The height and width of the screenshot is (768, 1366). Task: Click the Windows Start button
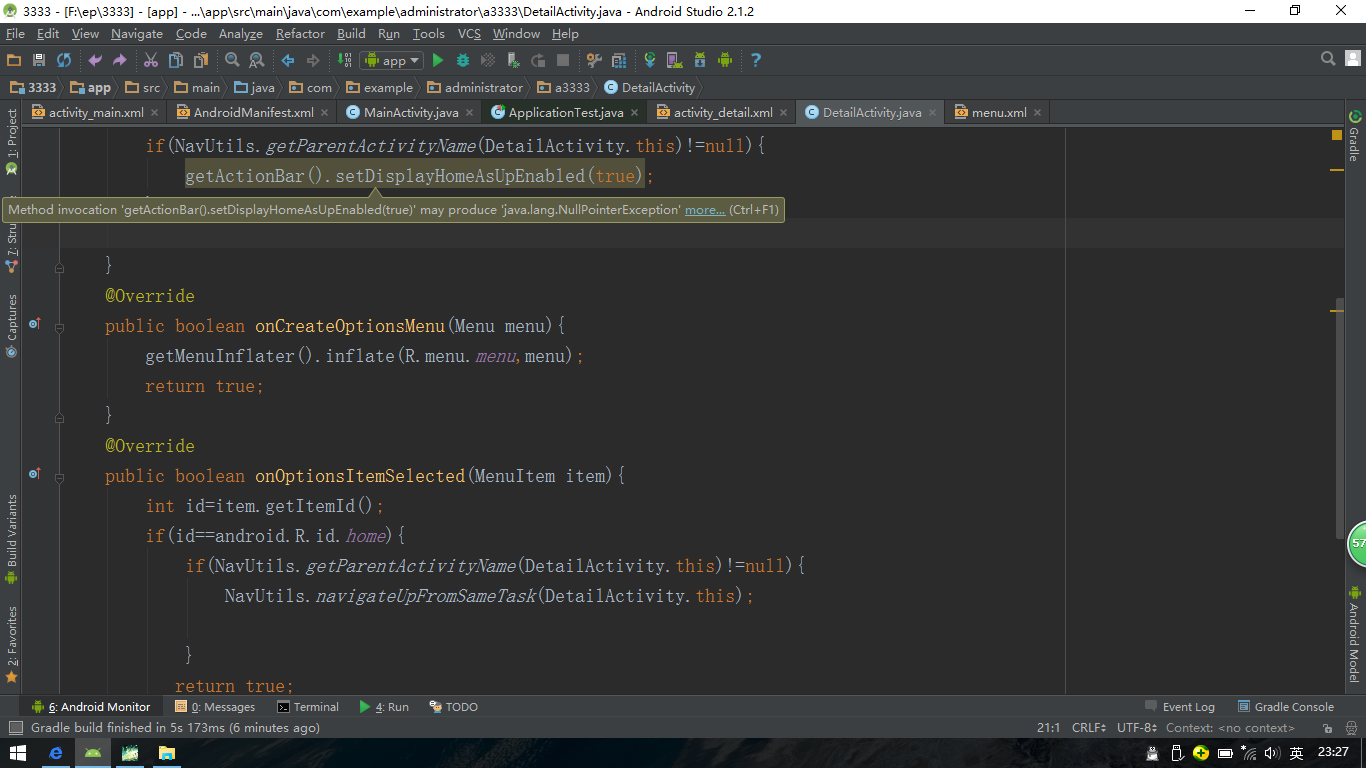(x=18, y=752)
